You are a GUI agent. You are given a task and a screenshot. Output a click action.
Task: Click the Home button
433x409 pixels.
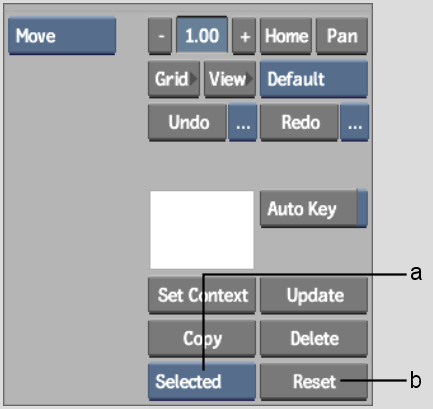286,36
